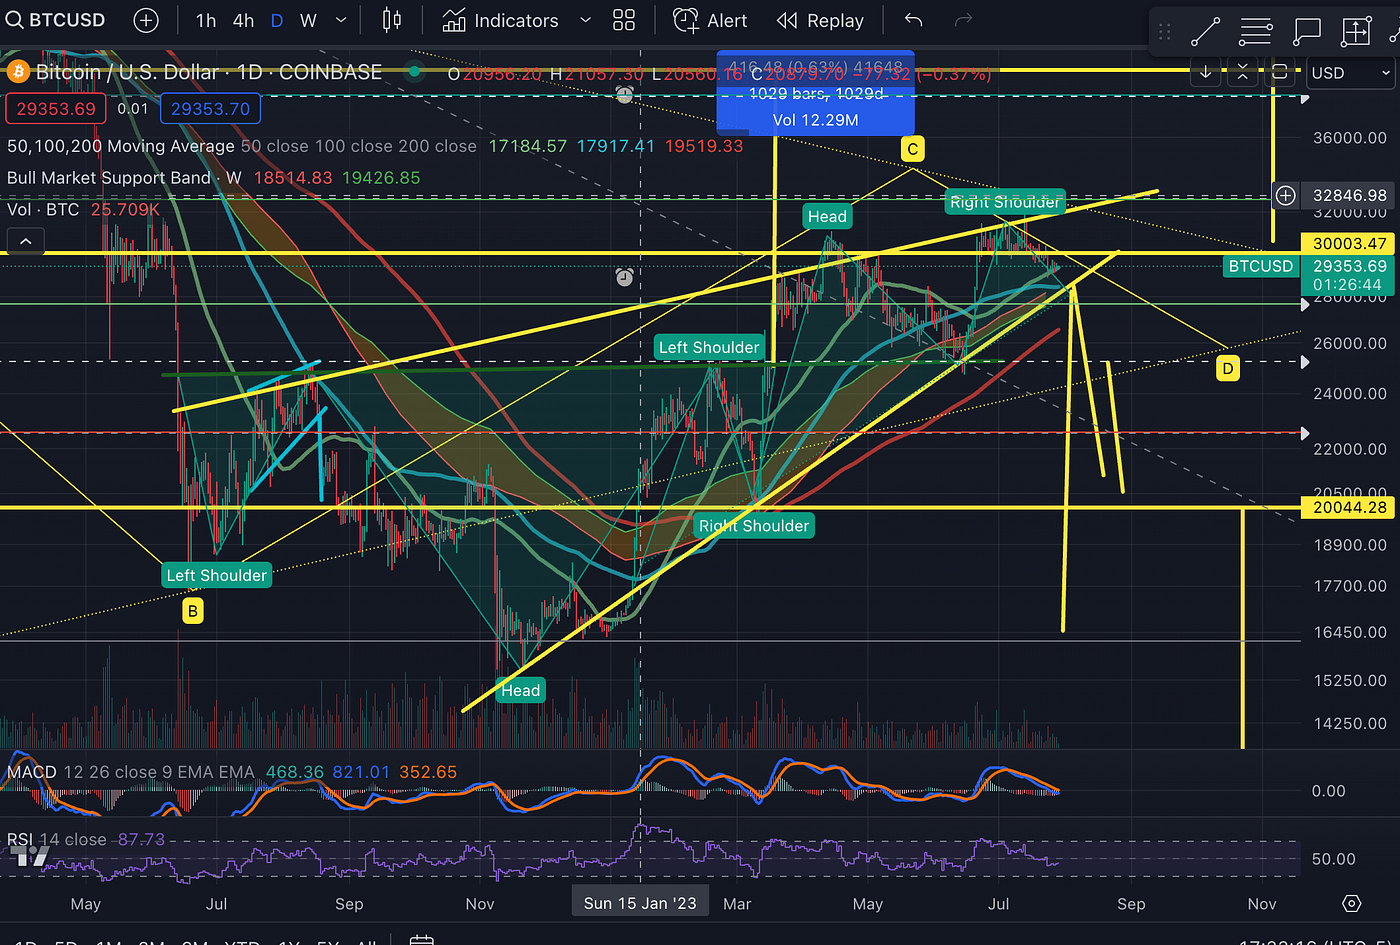Select the callout text annotation tool

1306,32
